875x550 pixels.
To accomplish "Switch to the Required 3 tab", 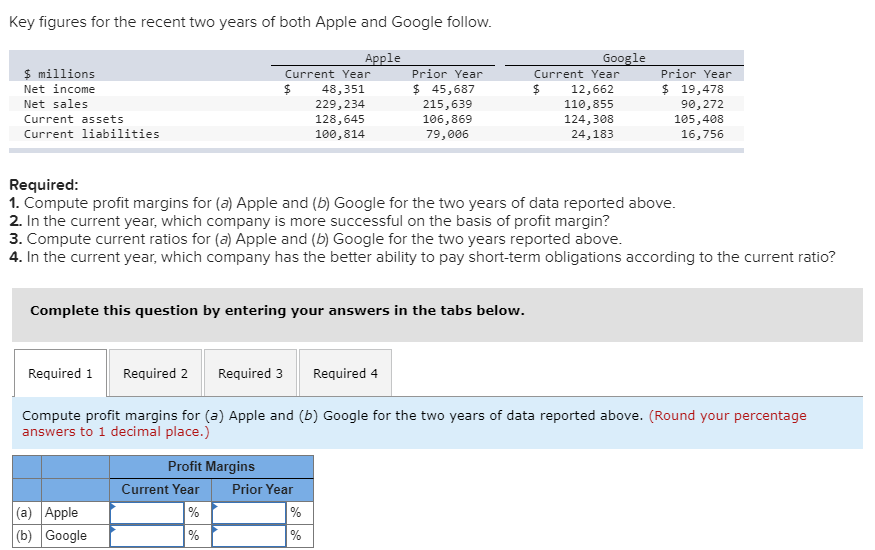I will click(250, 373).
